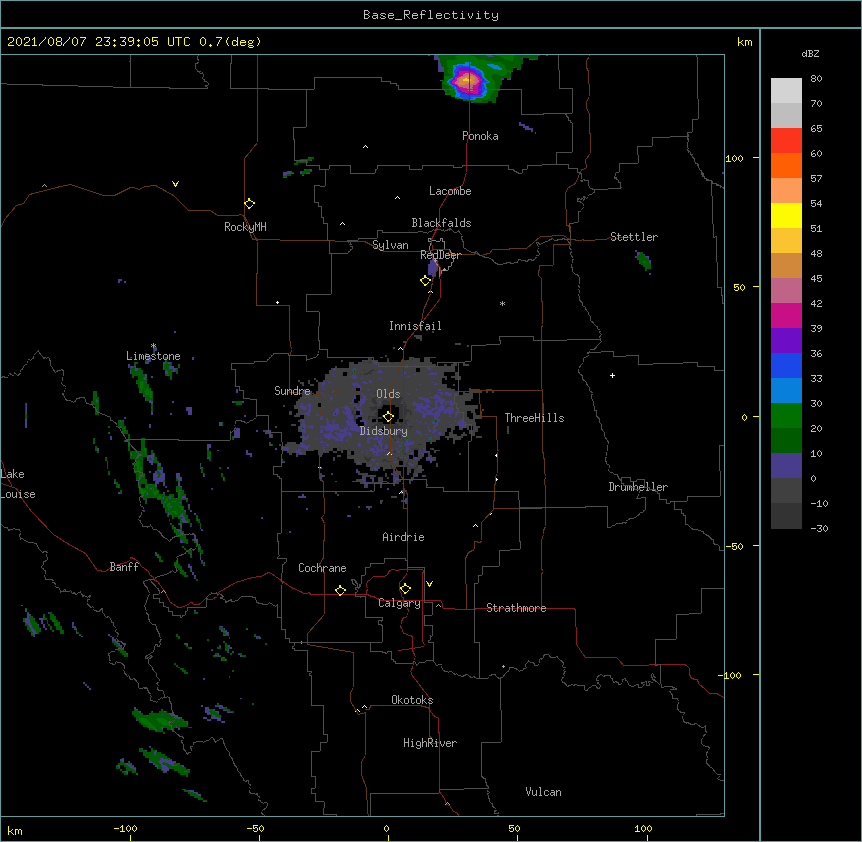This screenshot has height=842, width=862.
Task: Click the -100 tick label on the bottom axis
Action: pyautogui.click(x=125, y=828)
